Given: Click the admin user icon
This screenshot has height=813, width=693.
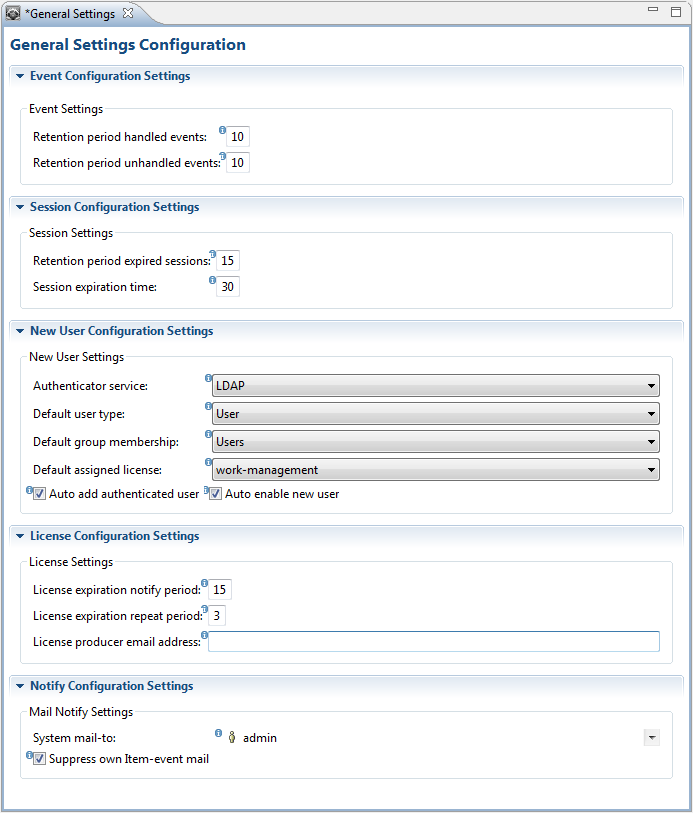Looking at the screenshot, I should tap(232, 738).
